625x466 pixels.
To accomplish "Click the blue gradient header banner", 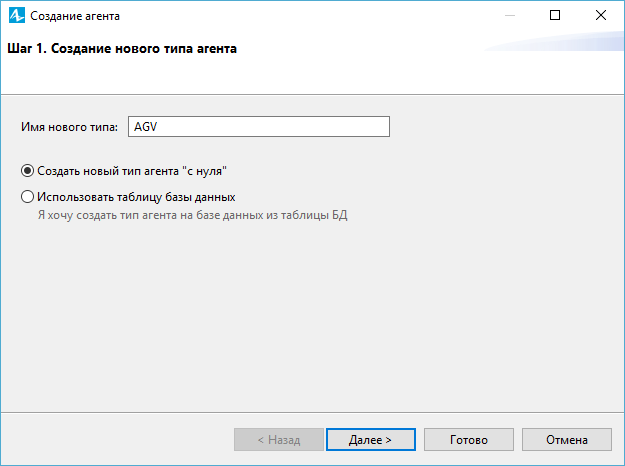I will pos(554,42).
